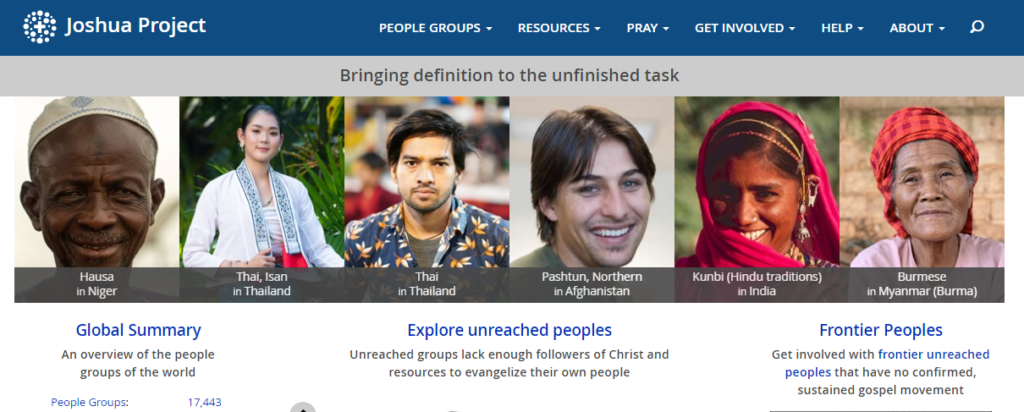Expand the People Groups dropdown menu
The height and width of the screenshot is (412, 1024).
coord(436,28)
